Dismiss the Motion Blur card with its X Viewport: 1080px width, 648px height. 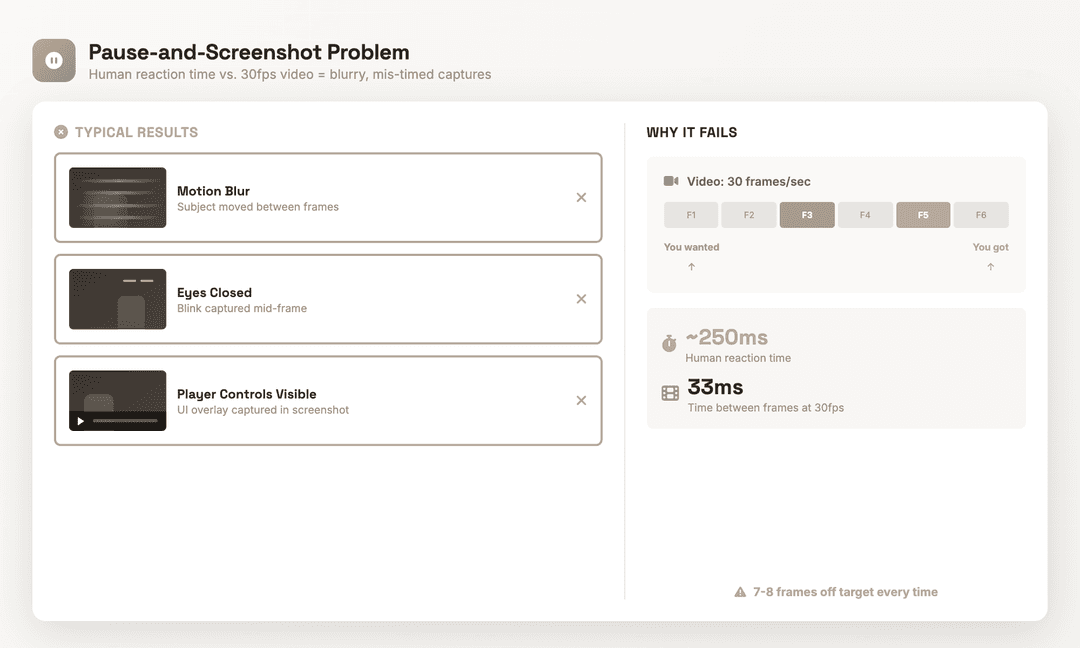[x=581, y=198]
